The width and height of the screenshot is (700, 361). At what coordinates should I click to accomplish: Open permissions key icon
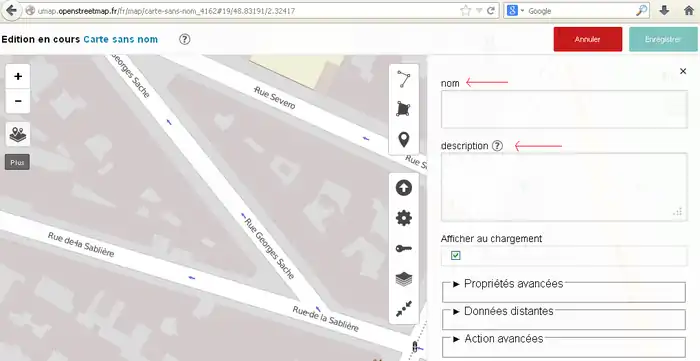(x=404, y=249)
